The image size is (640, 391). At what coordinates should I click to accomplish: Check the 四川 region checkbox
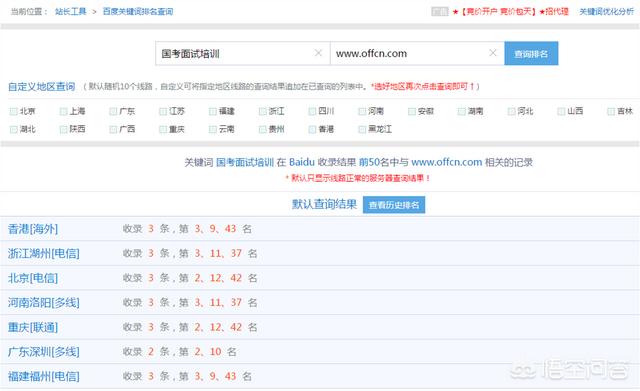tap(312, 111)
